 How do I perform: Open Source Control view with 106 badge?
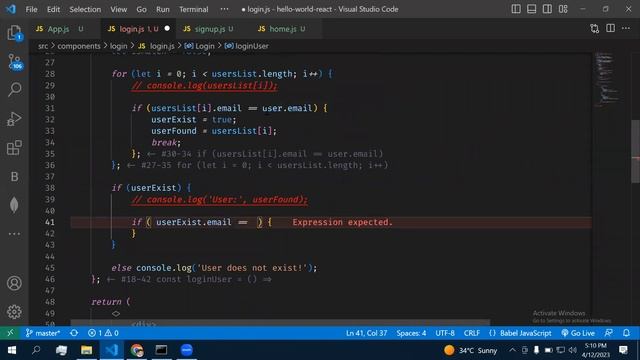click(14, 62)
